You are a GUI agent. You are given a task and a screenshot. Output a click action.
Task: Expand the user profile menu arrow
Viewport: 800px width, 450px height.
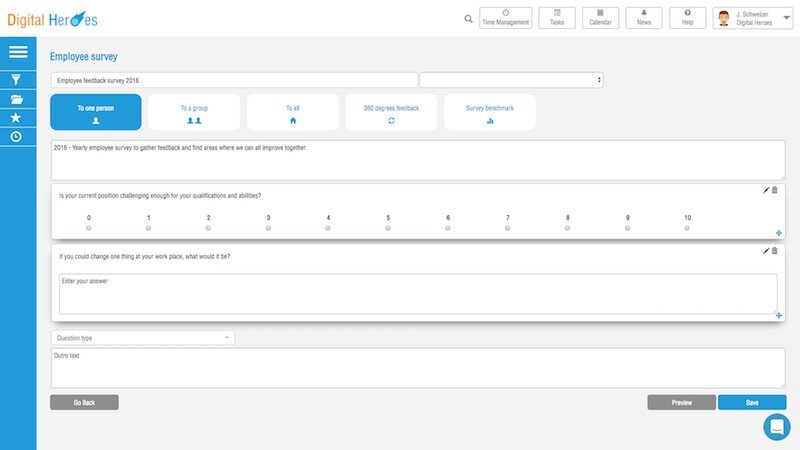coord(786,18)
